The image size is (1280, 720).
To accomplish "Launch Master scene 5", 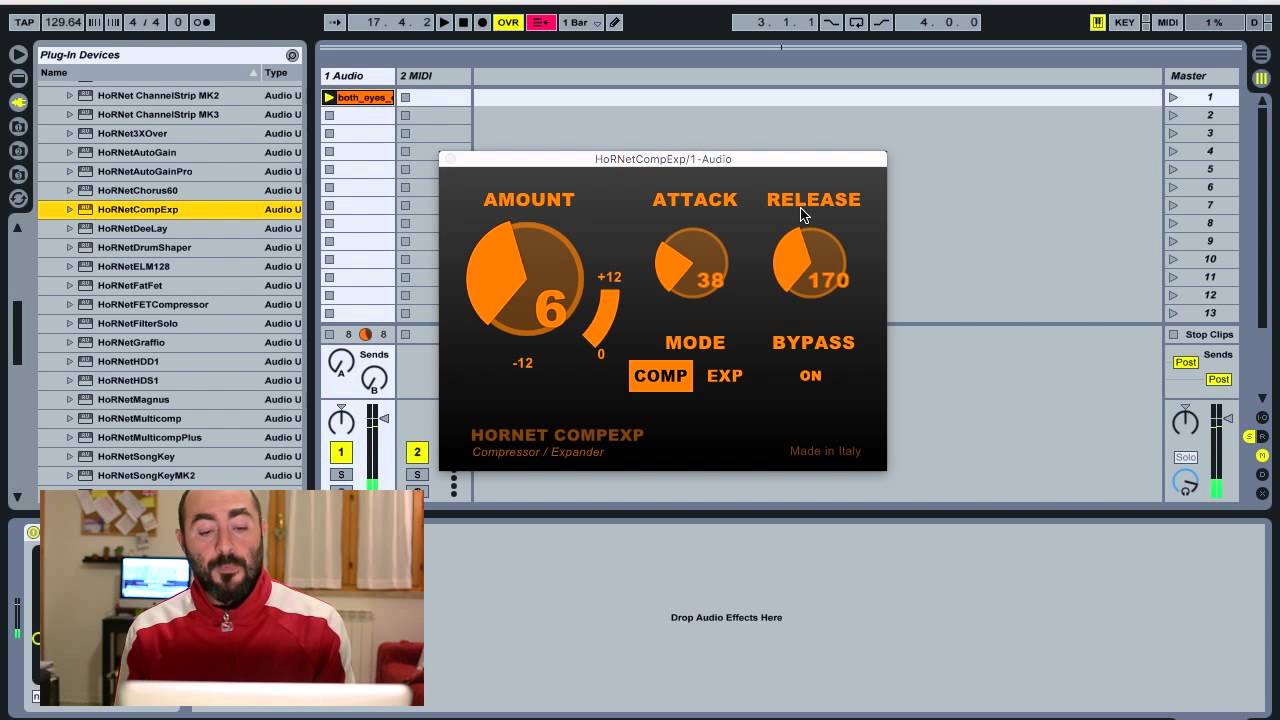I will coord(1173,169).
